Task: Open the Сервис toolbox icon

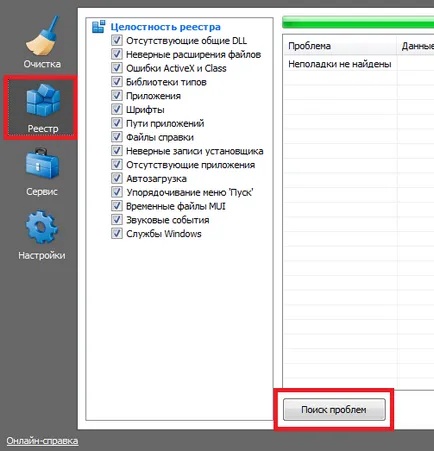Action: coord(42,164)
